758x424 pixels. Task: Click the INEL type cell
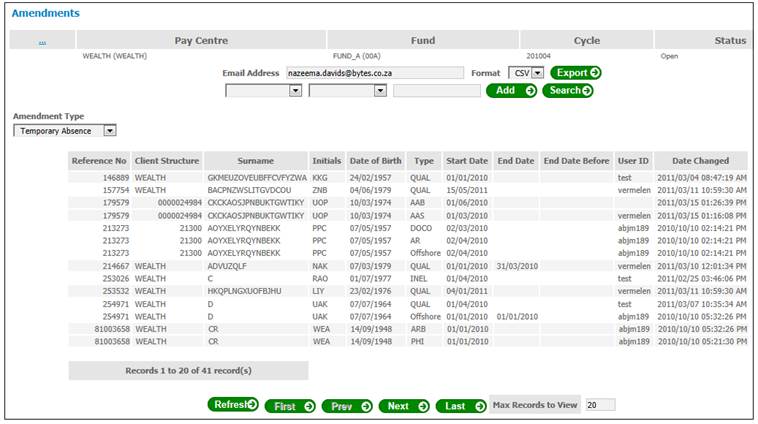pyautogui.click(x=419, y=279)
